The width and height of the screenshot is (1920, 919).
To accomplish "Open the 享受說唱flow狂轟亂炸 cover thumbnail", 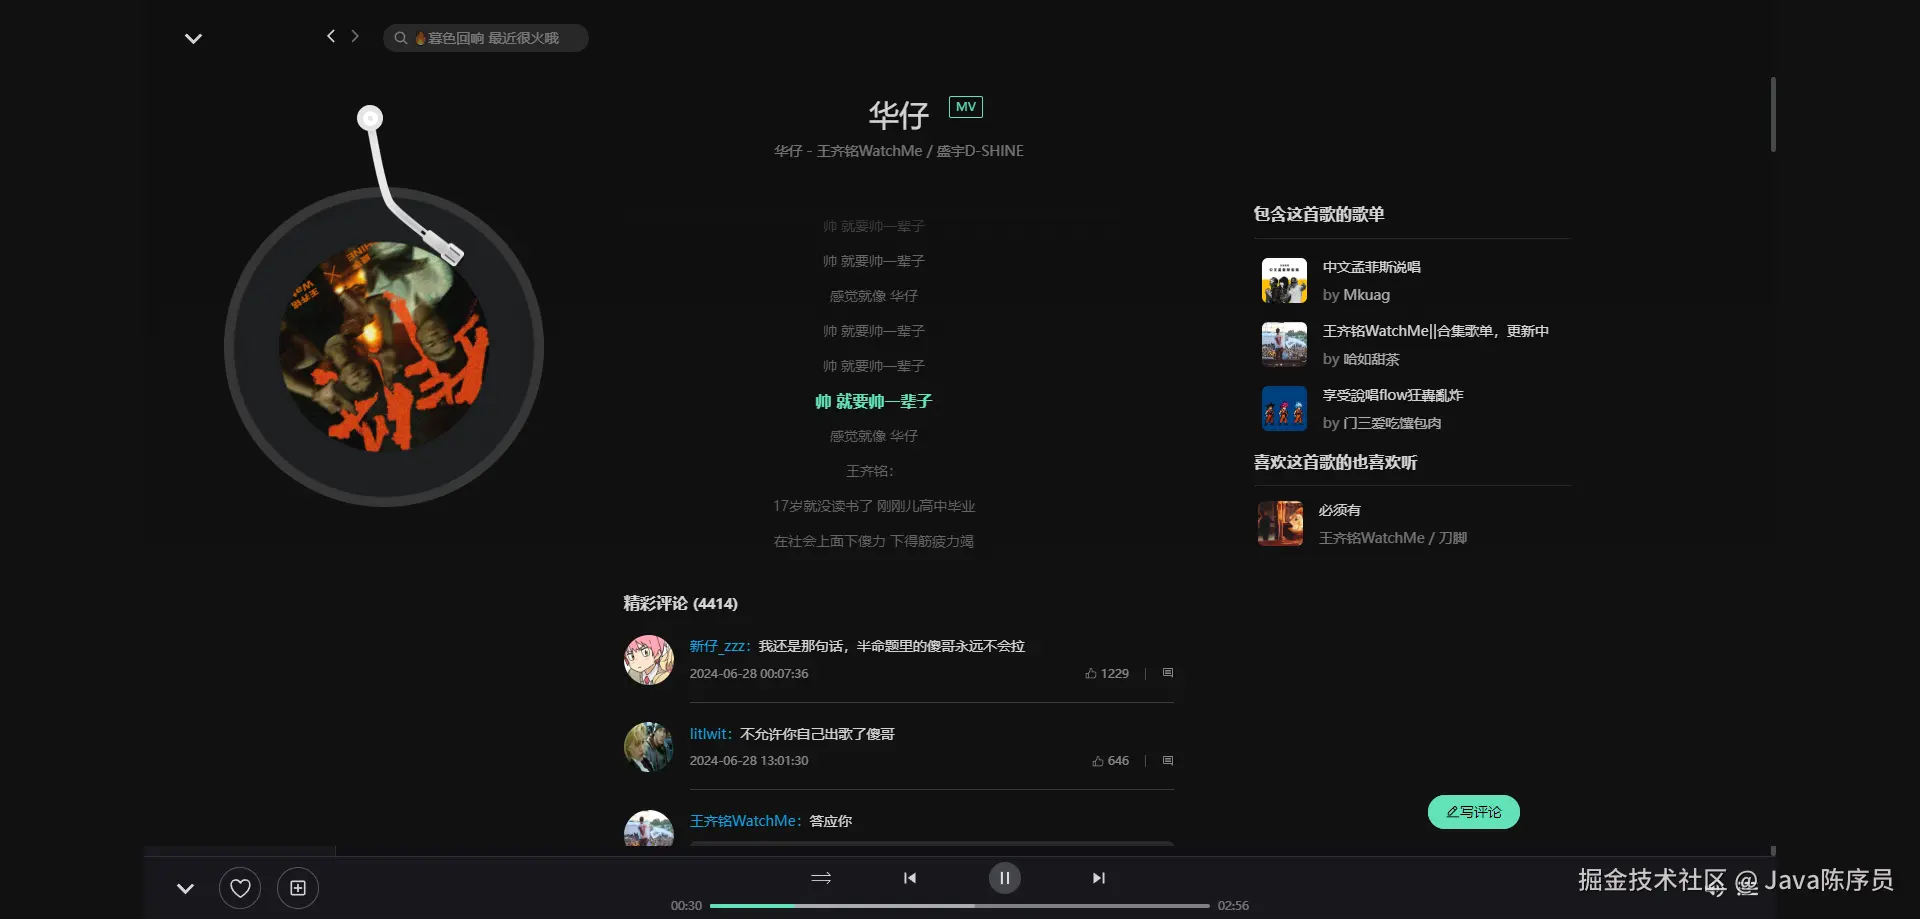I will pos(1284,409).
